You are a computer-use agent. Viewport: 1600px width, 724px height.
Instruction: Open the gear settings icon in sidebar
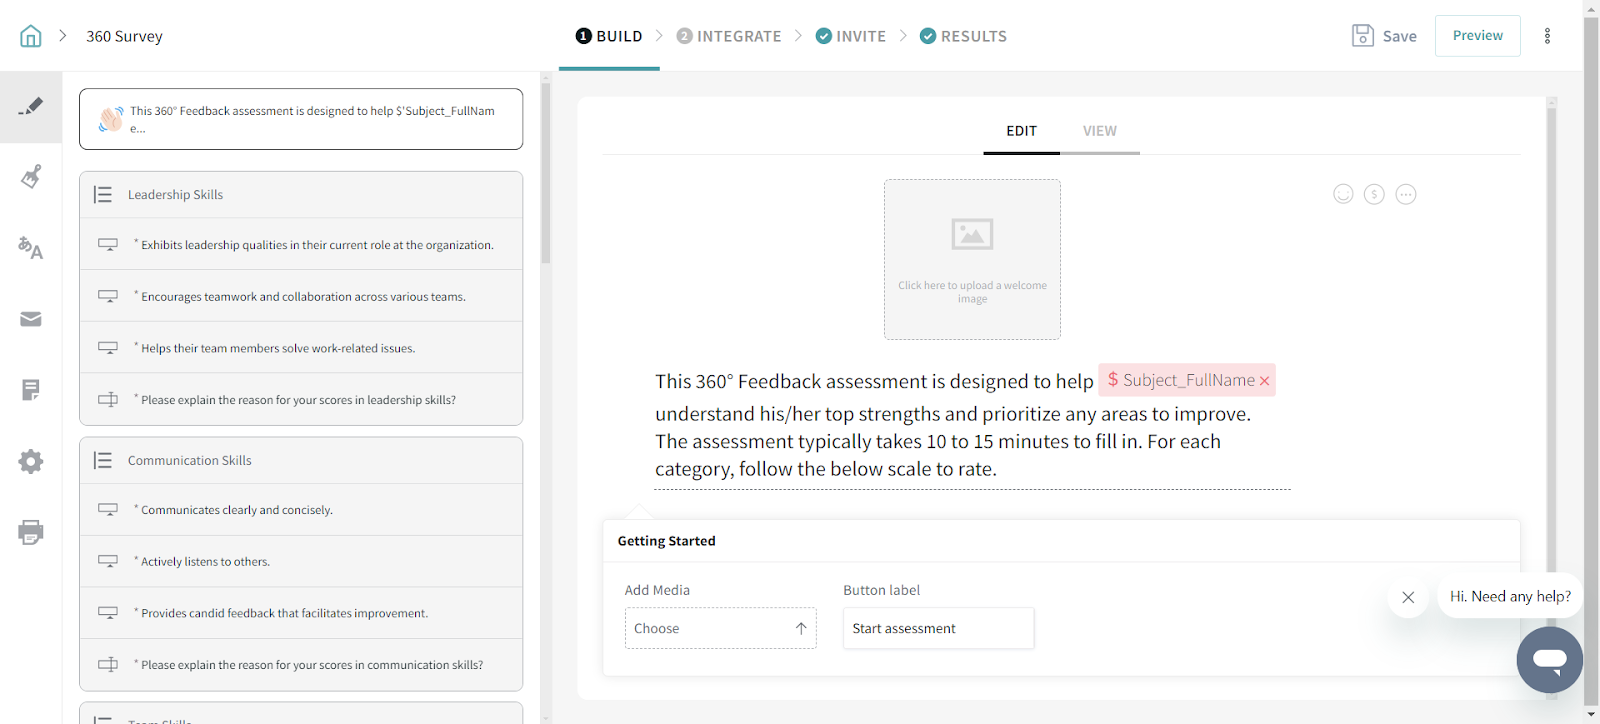click(31, 461)
